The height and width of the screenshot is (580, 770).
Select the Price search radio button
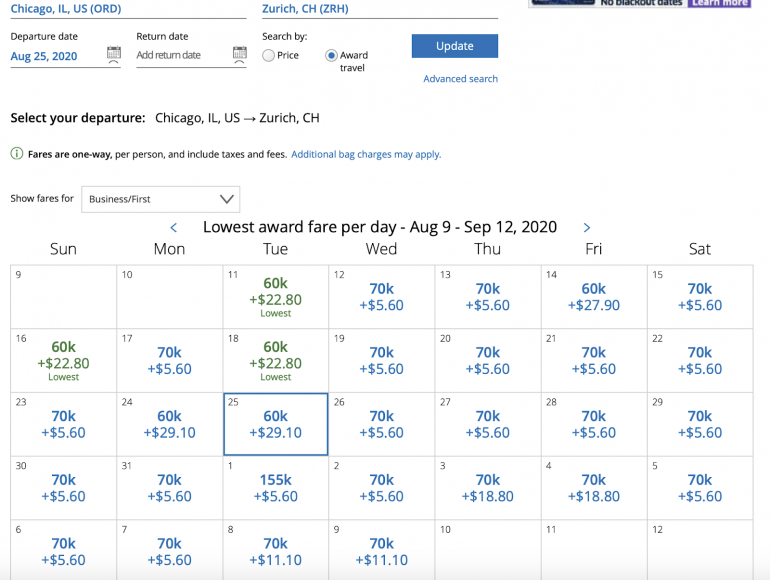269,56
